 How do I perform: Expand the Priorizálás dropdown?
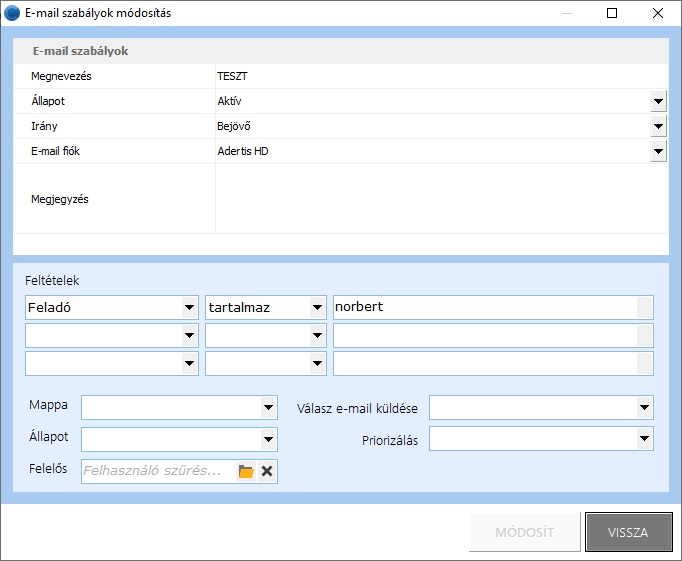pos(644,439)
